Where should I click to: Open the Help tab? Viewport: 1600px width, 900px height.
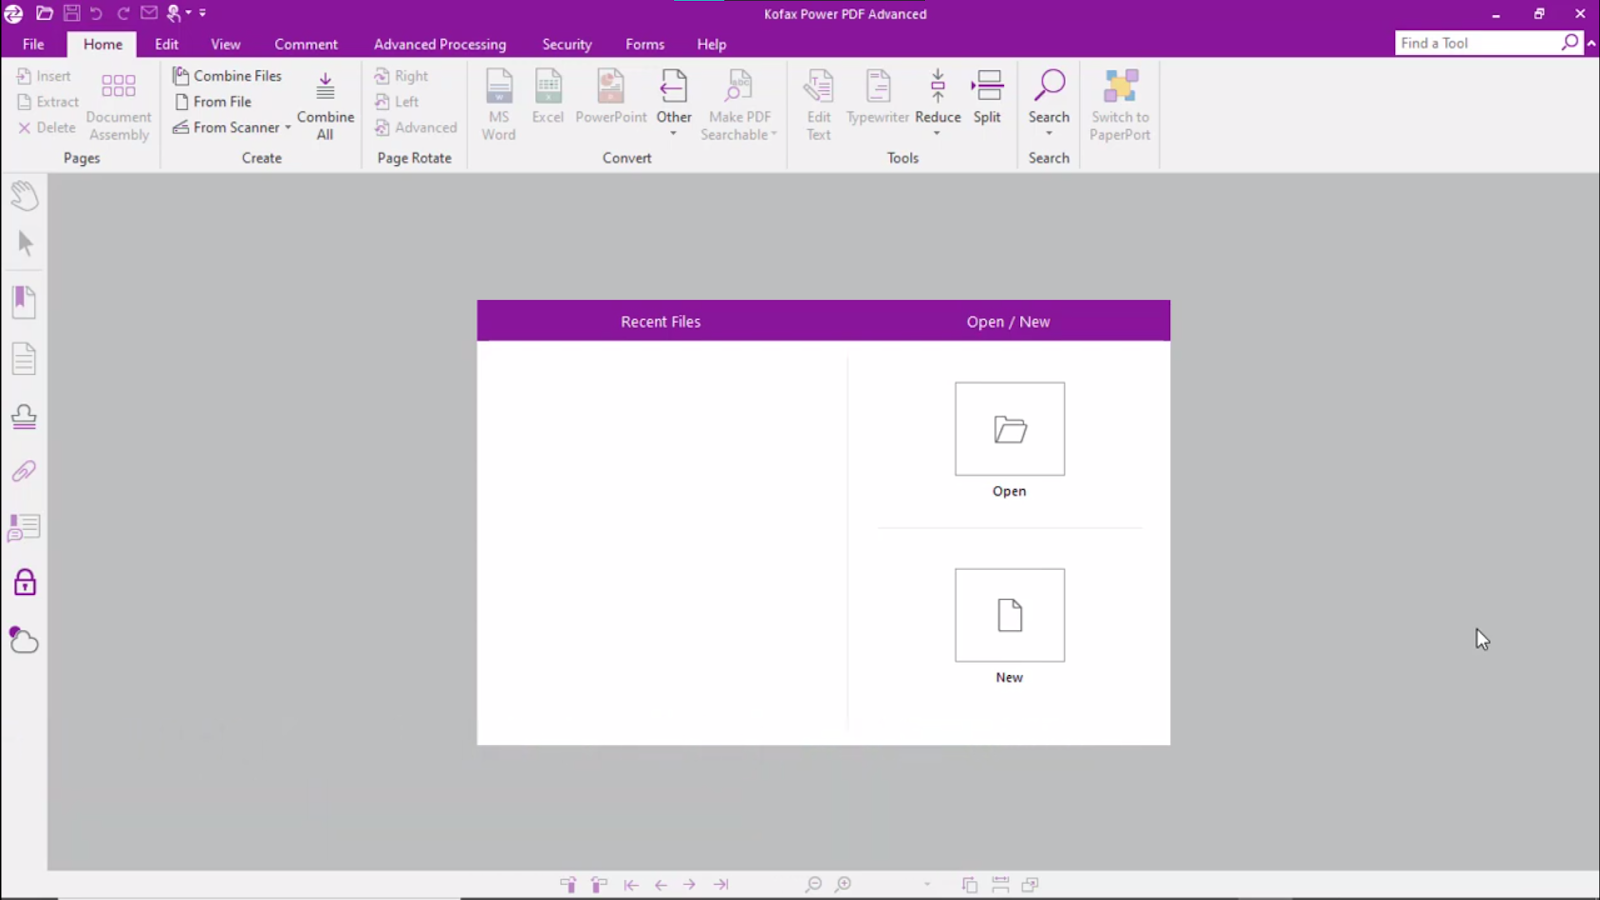[711, 44]
